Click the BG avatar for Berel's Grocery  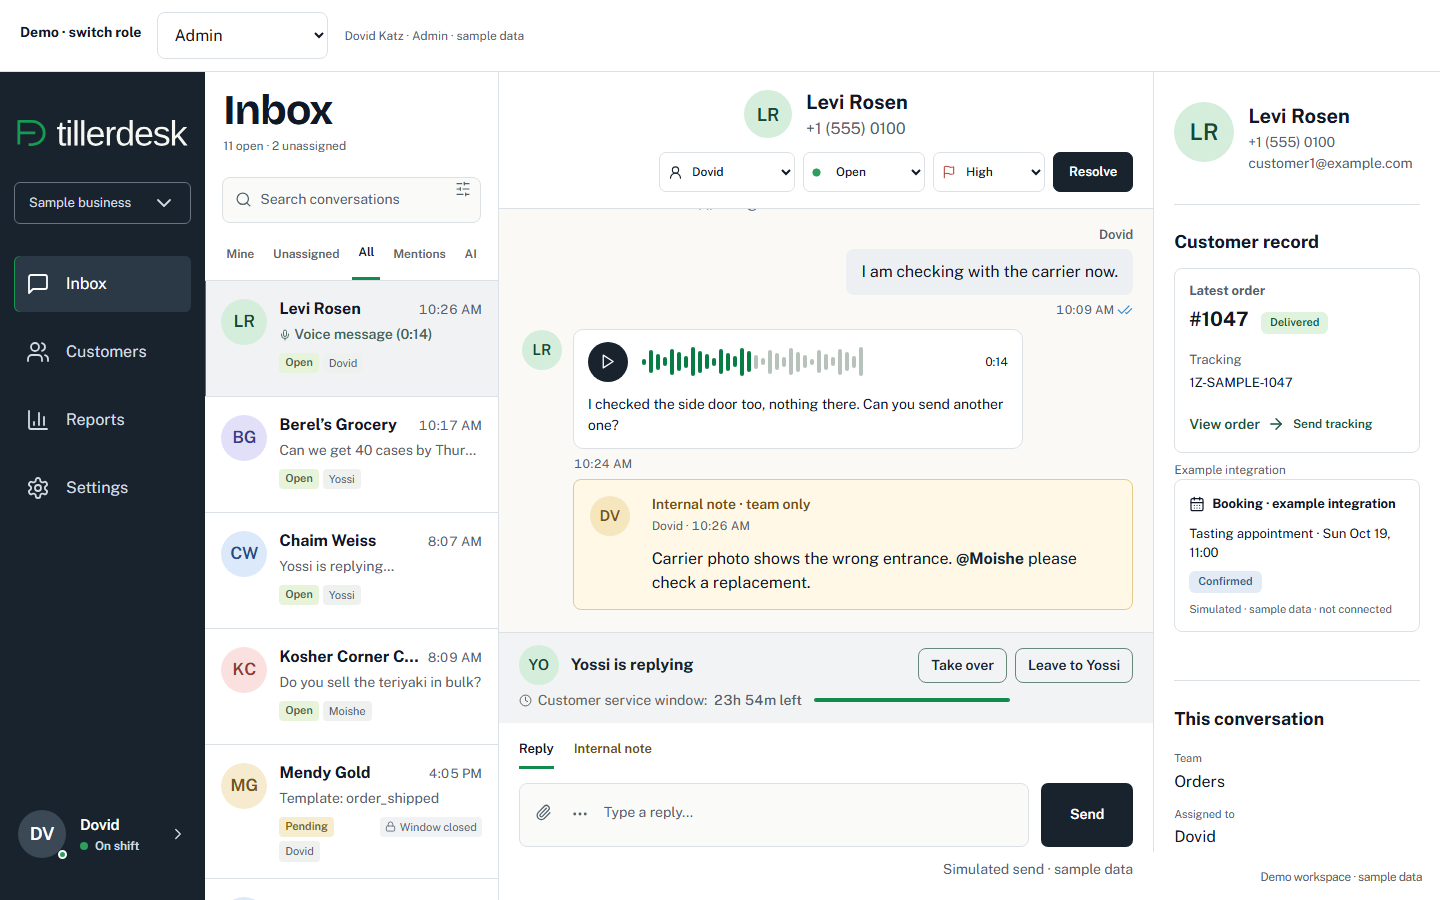(x=244, y=437)
